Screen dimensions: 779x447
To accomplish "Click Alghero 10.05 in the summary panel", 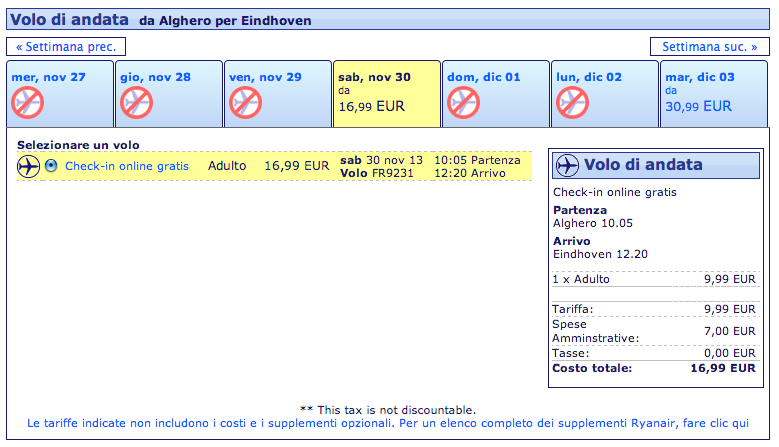I will point(593,223).
